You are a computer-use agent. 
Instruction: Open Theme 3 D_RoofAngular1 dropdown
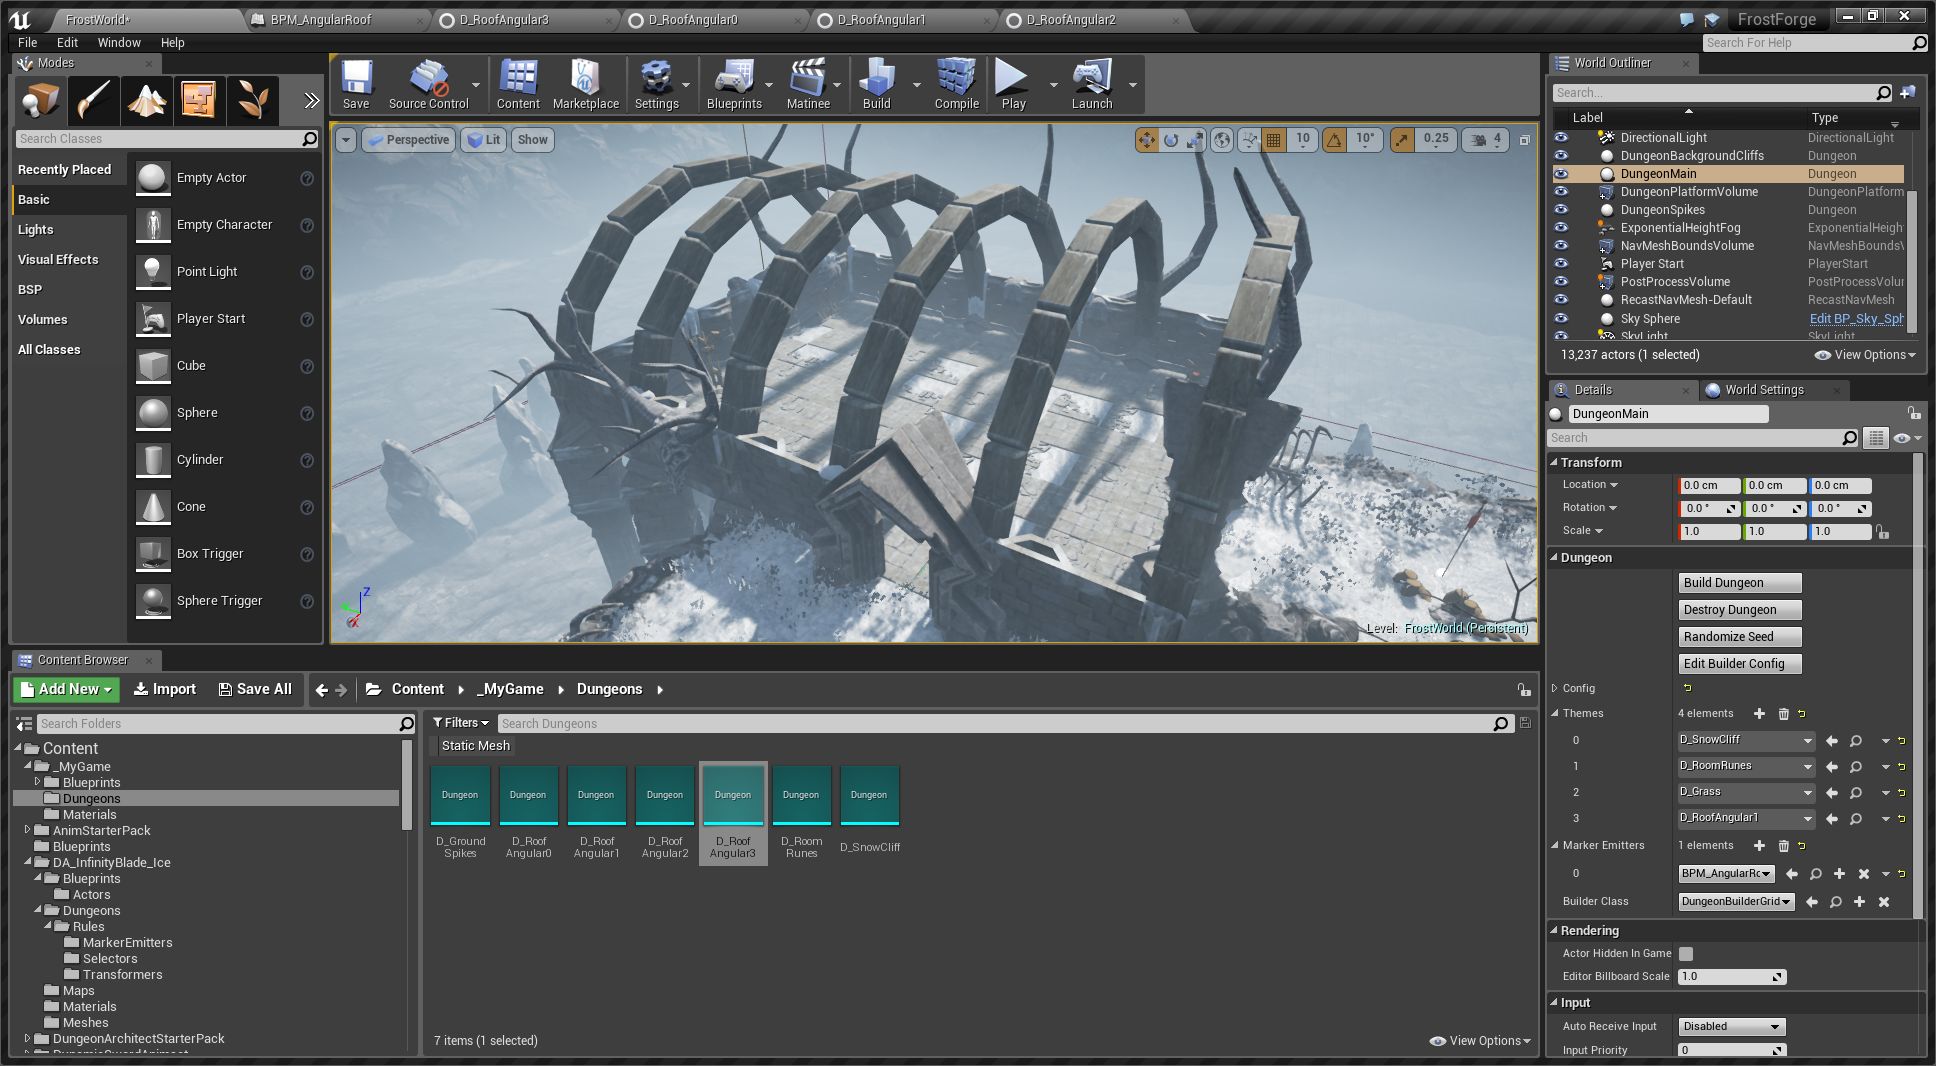1746,819
